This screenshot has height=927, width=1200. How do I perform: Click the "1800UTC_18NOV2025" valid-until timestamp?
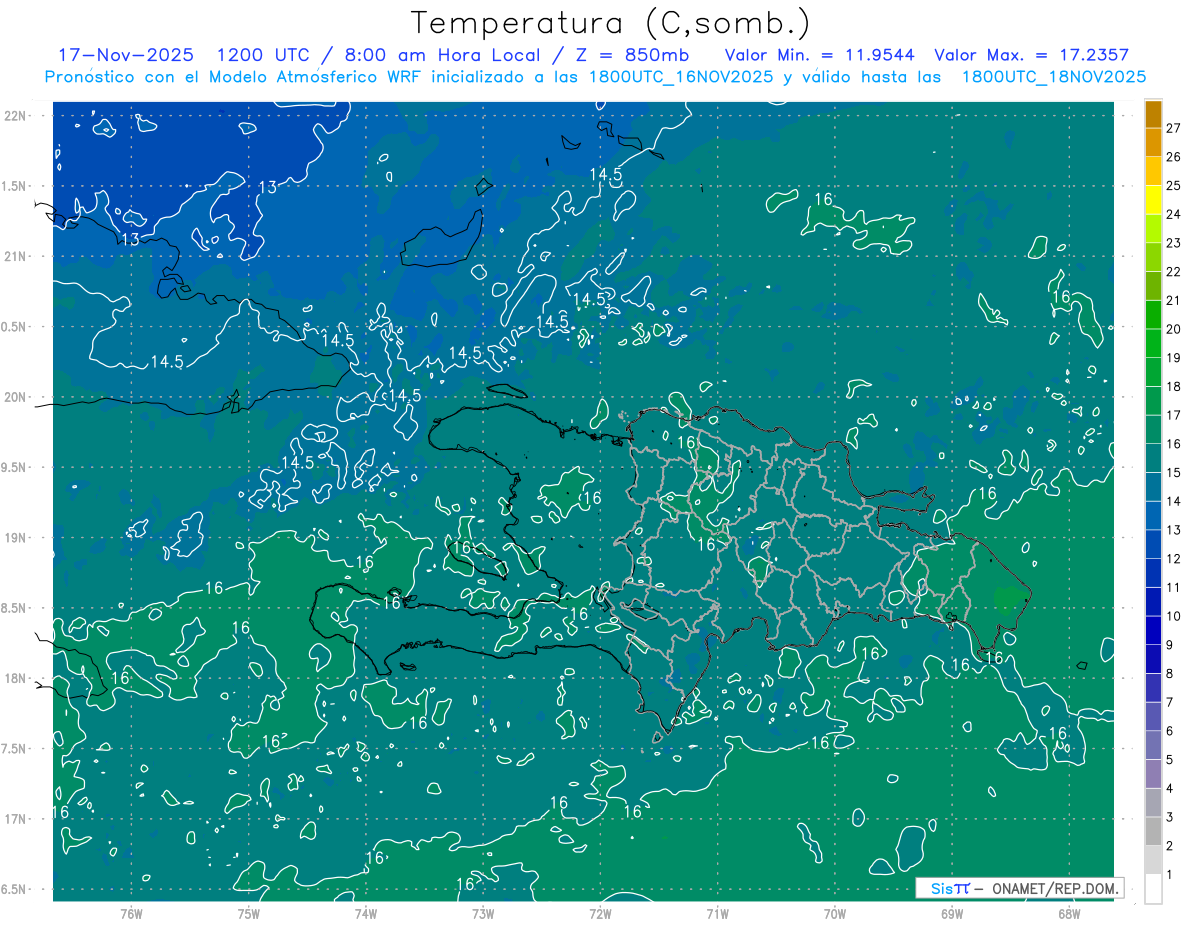click(1053, 77)
